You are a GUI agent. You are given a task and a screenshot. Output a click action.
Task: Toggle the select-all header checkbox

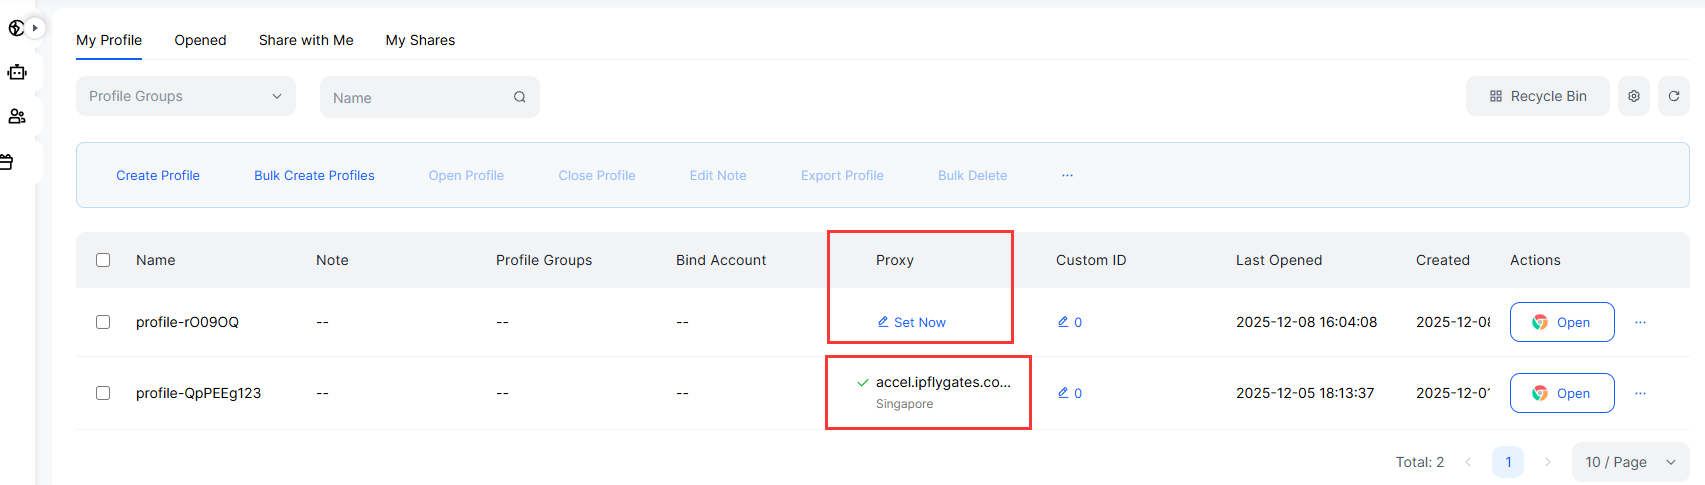point(103,260)
